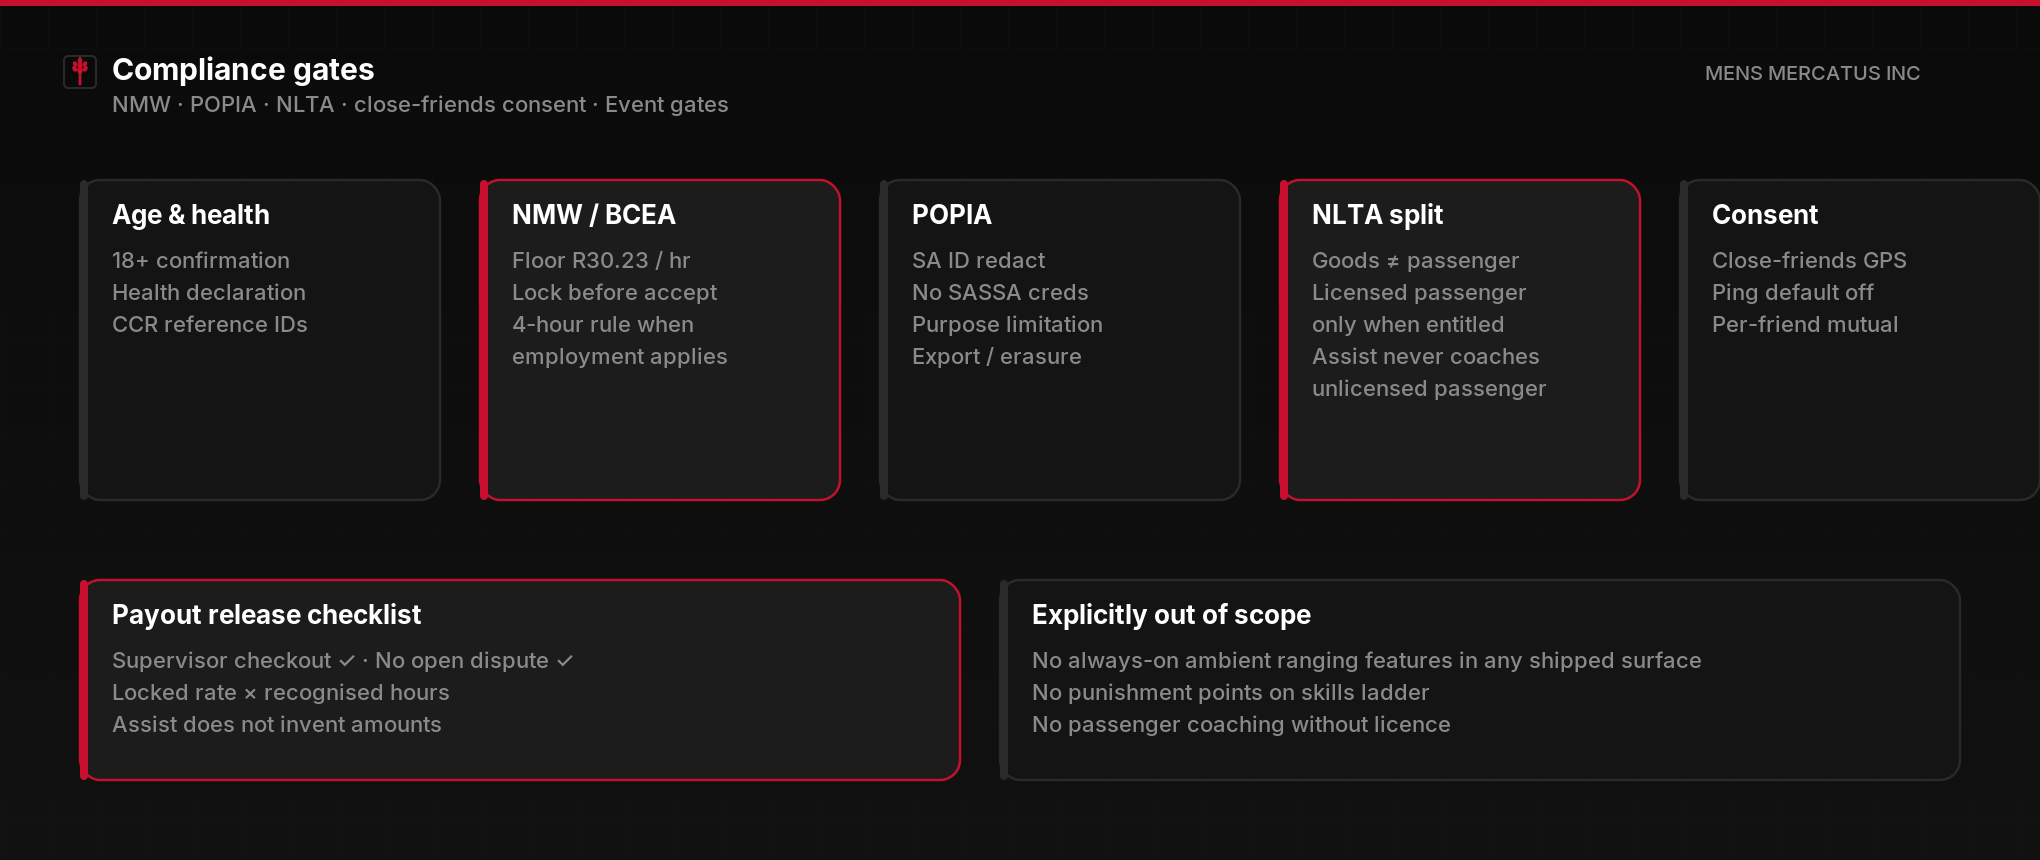Open the Payout release checklist panel
Image resolution: width=2040 pixels, height=860 pixels.
(520, 680)
